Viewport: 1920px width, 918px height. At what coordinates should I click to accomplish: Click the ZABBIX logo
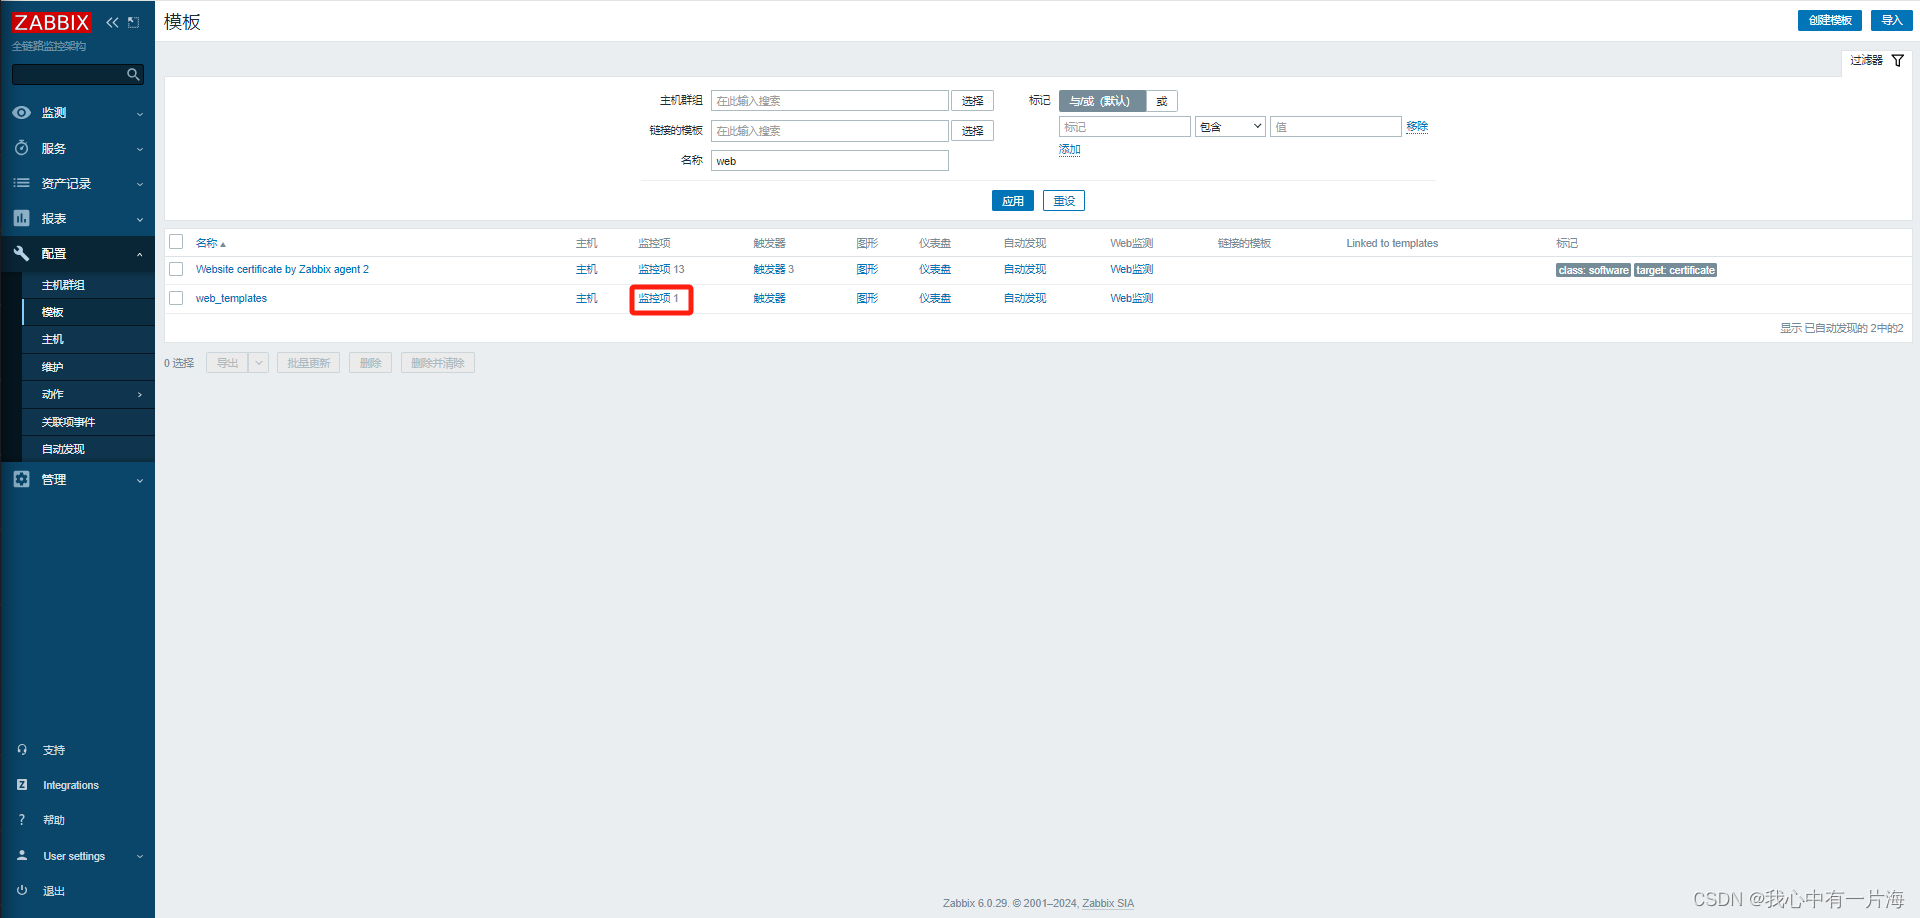click(x=51, y=22)
